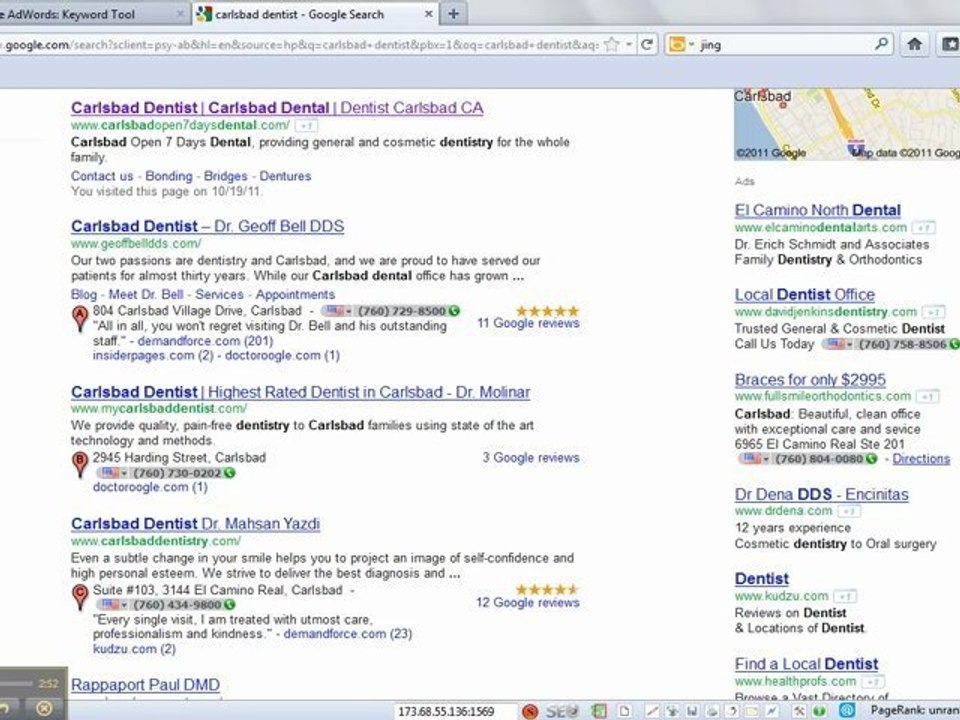Click the SEO toolbar icon in status bar
960x720 pixels.
[x=562, y=711]
